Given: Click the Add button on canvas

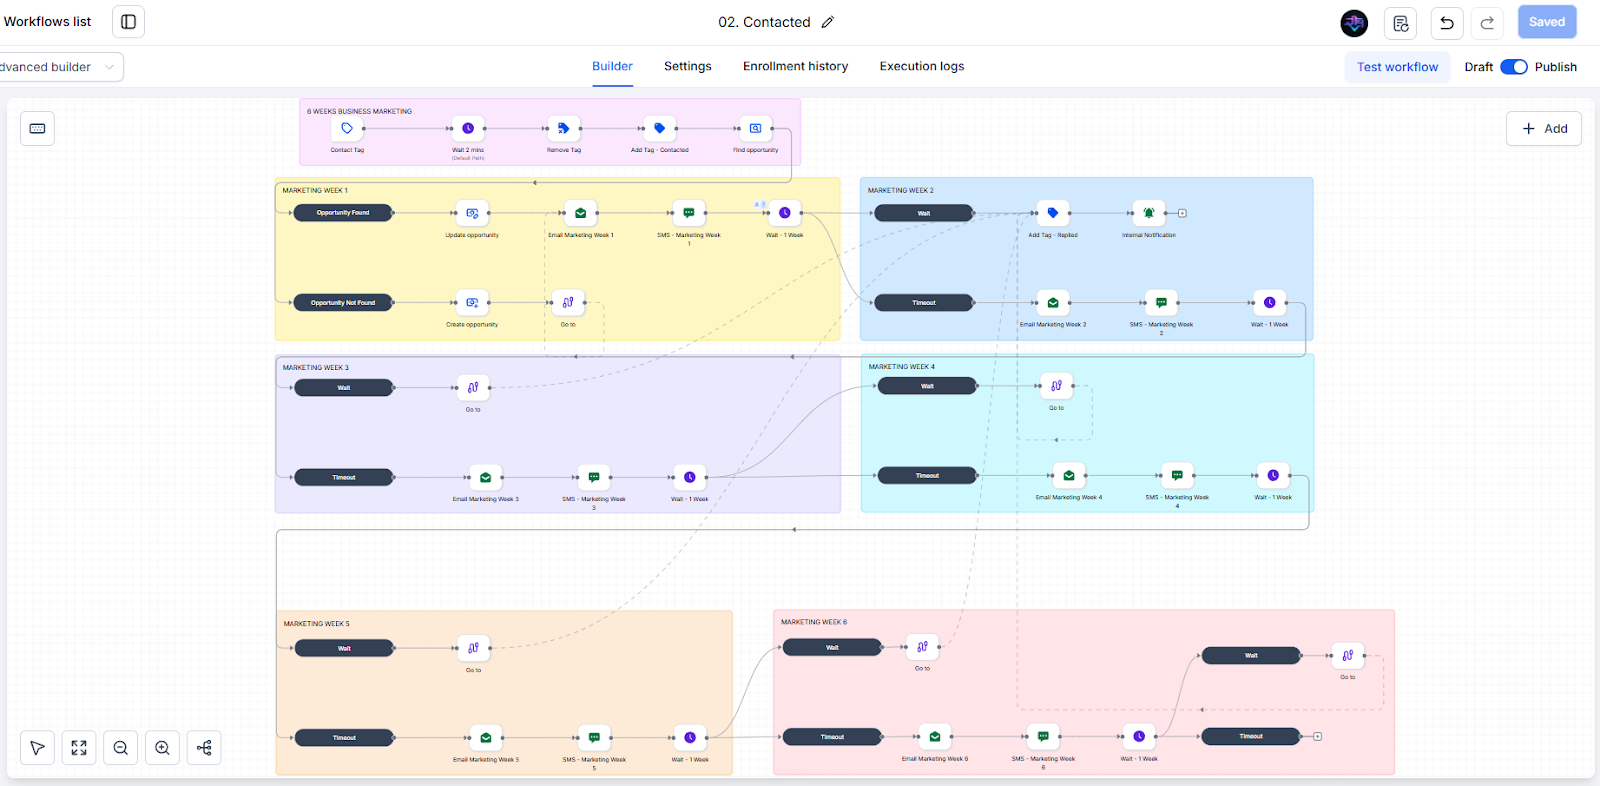Looking at the screenshot, I should [x=1544, y=128].
